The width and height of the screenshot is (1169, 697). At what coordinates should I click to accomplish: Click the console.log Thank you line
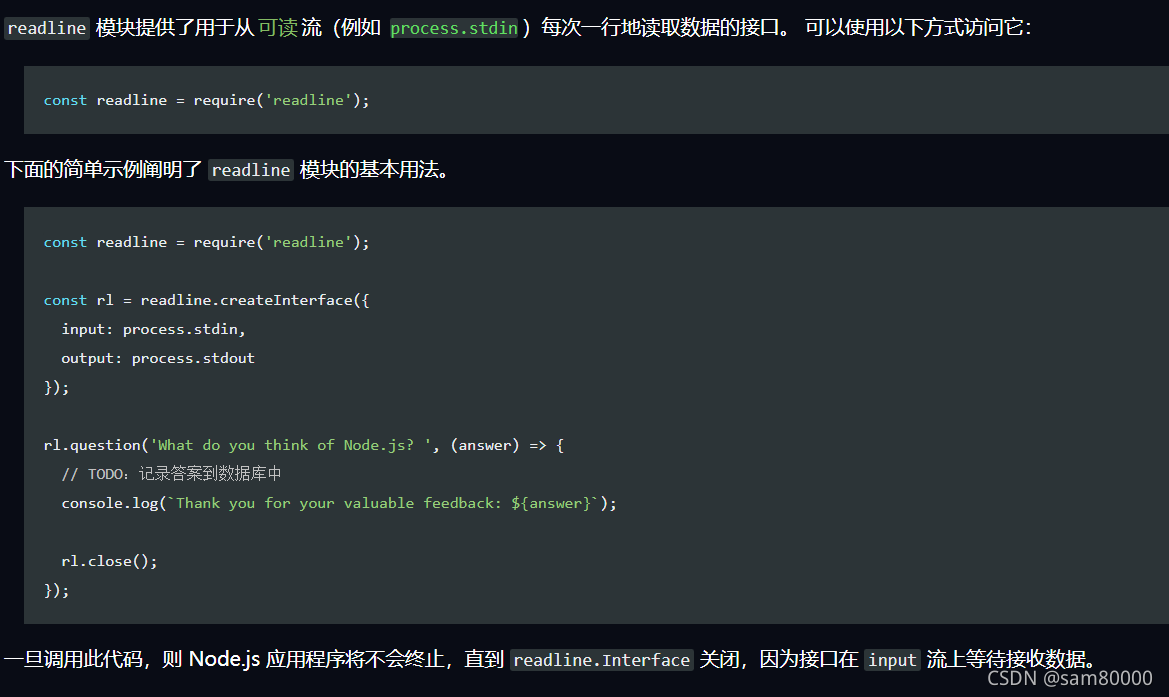click(339, 504)
